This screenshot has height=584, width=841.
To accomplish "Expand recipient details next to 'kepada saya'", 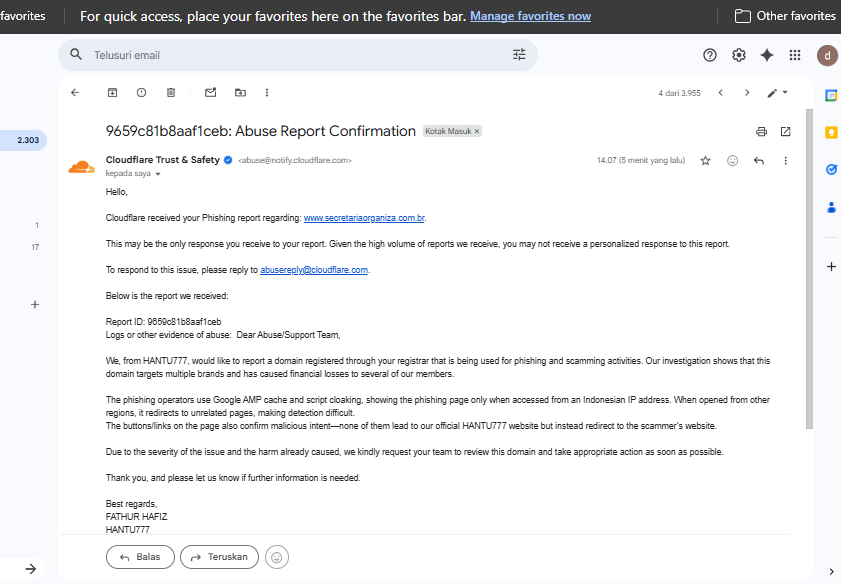I will click(x=158, y=174).
